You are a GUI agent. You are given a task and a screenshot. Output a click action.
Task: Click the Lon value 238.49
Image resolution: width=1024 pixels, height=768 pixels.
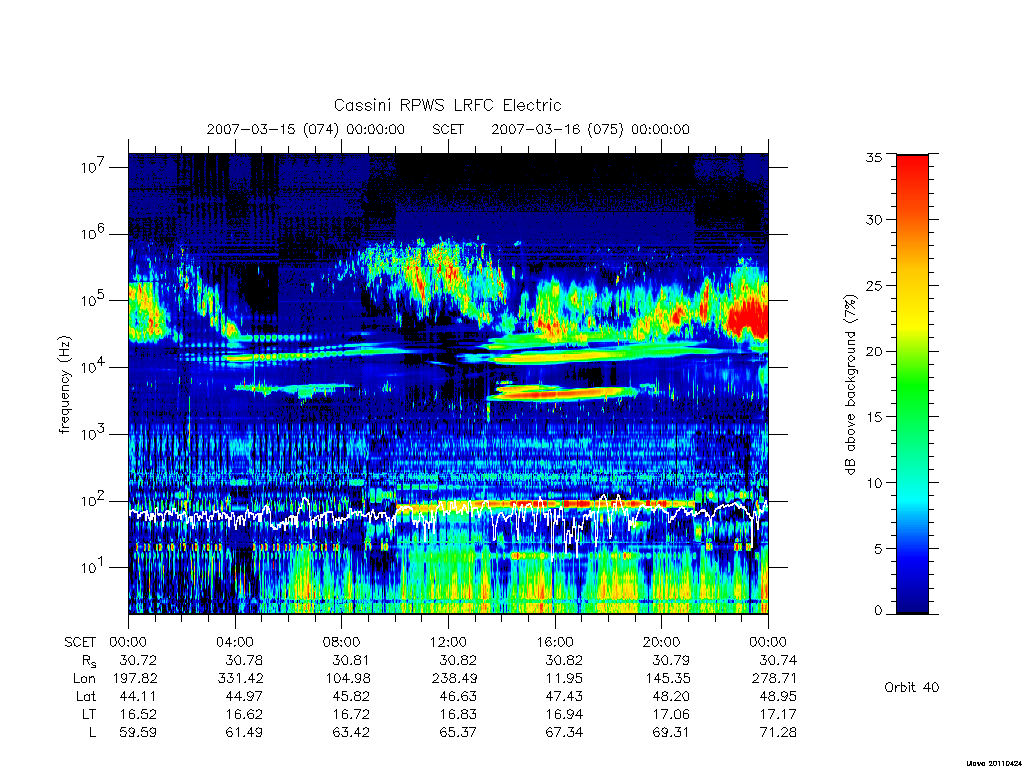tap(454, 679)
